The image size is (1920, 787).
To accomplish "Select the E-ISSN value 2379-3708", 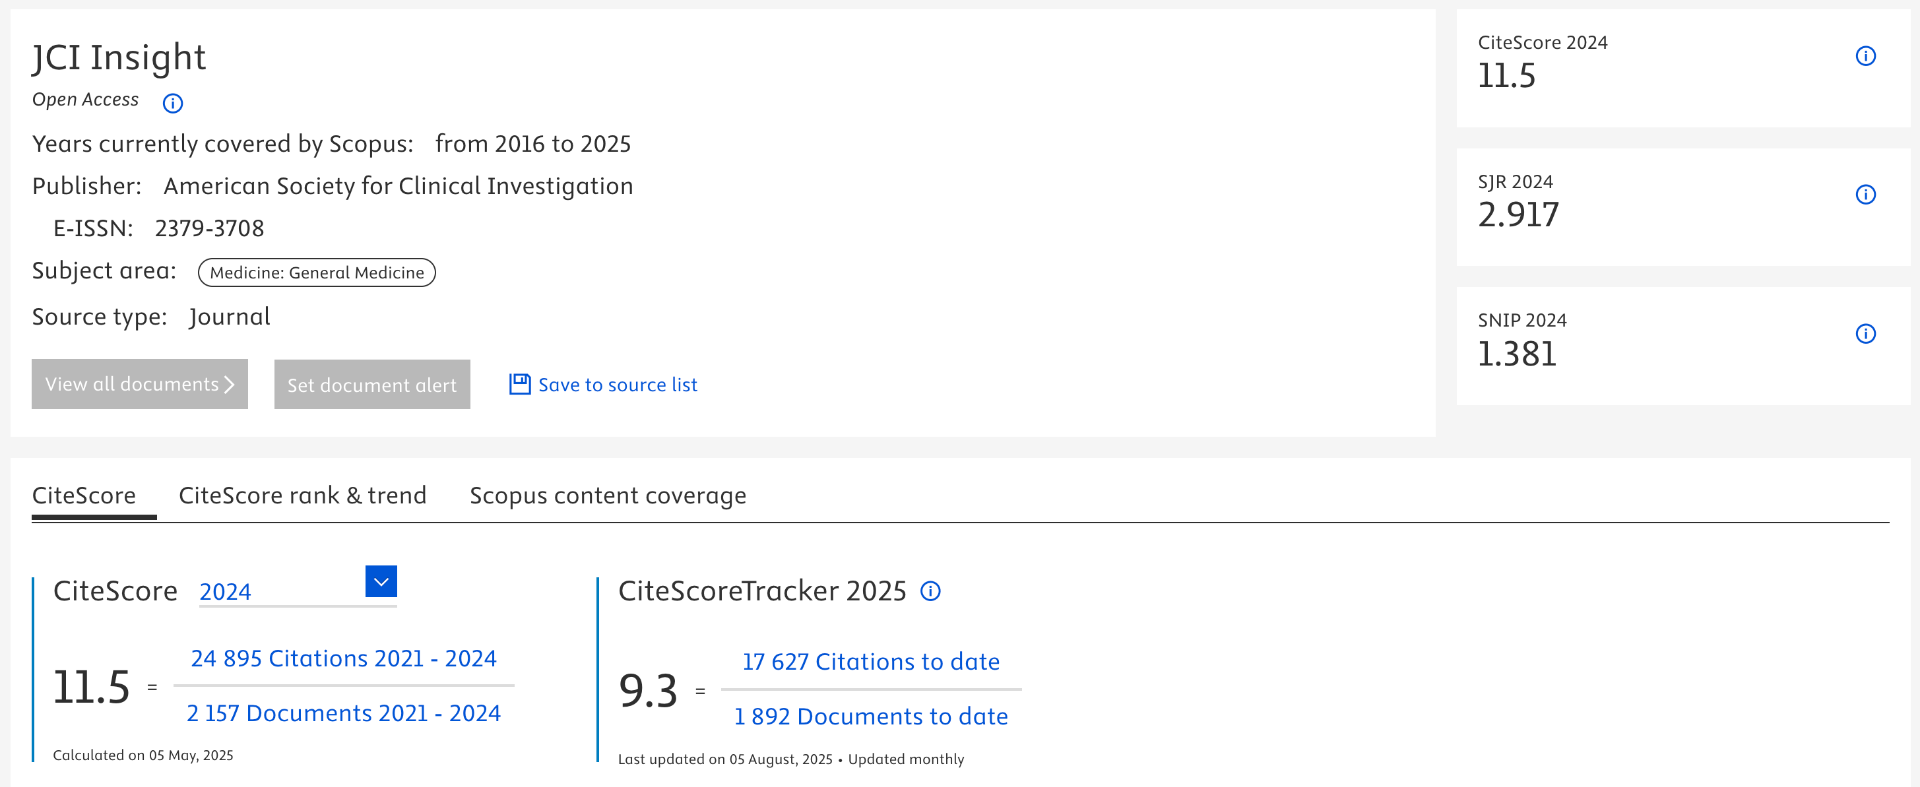I will (210, 229).
